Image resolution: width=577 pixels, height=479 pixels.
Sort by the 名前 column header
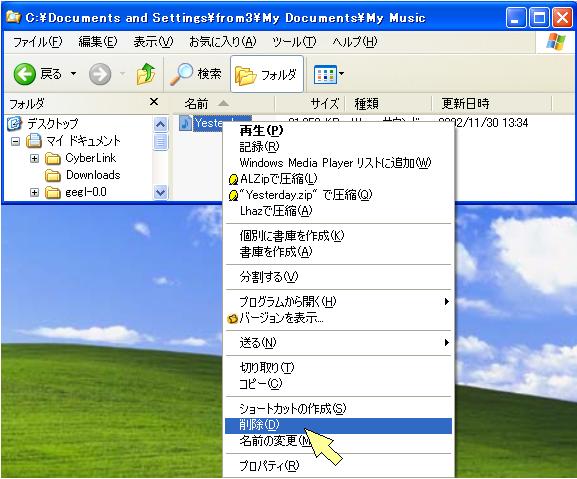[223, 104]
